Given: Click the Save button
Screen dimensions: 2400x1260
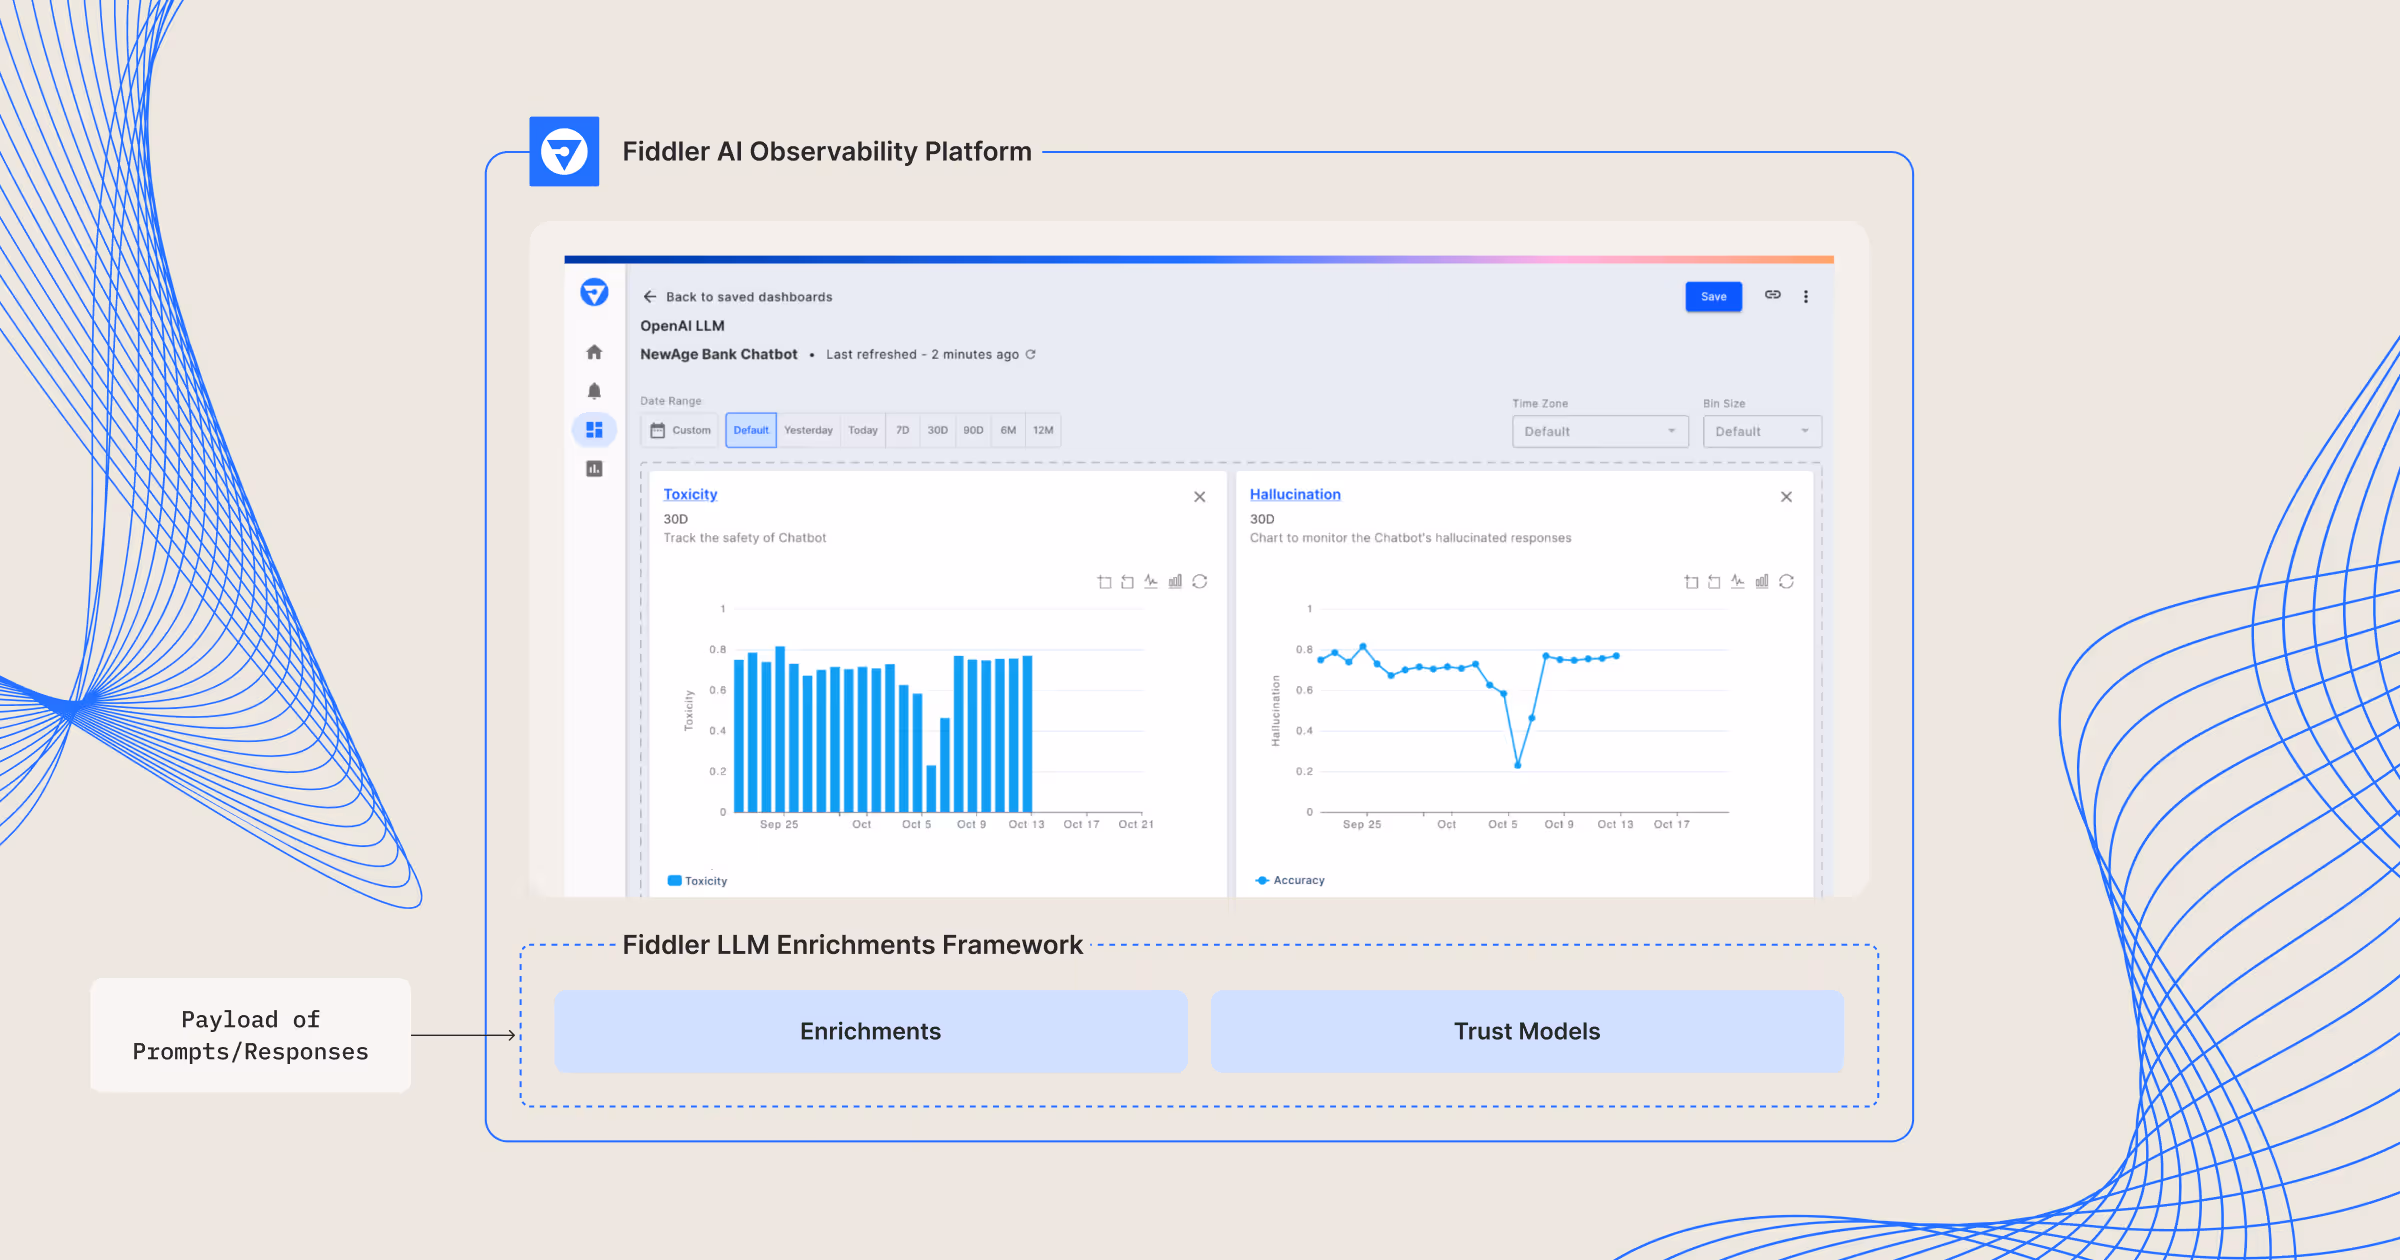Looking at the screenshot, I should click(1714, 297).
